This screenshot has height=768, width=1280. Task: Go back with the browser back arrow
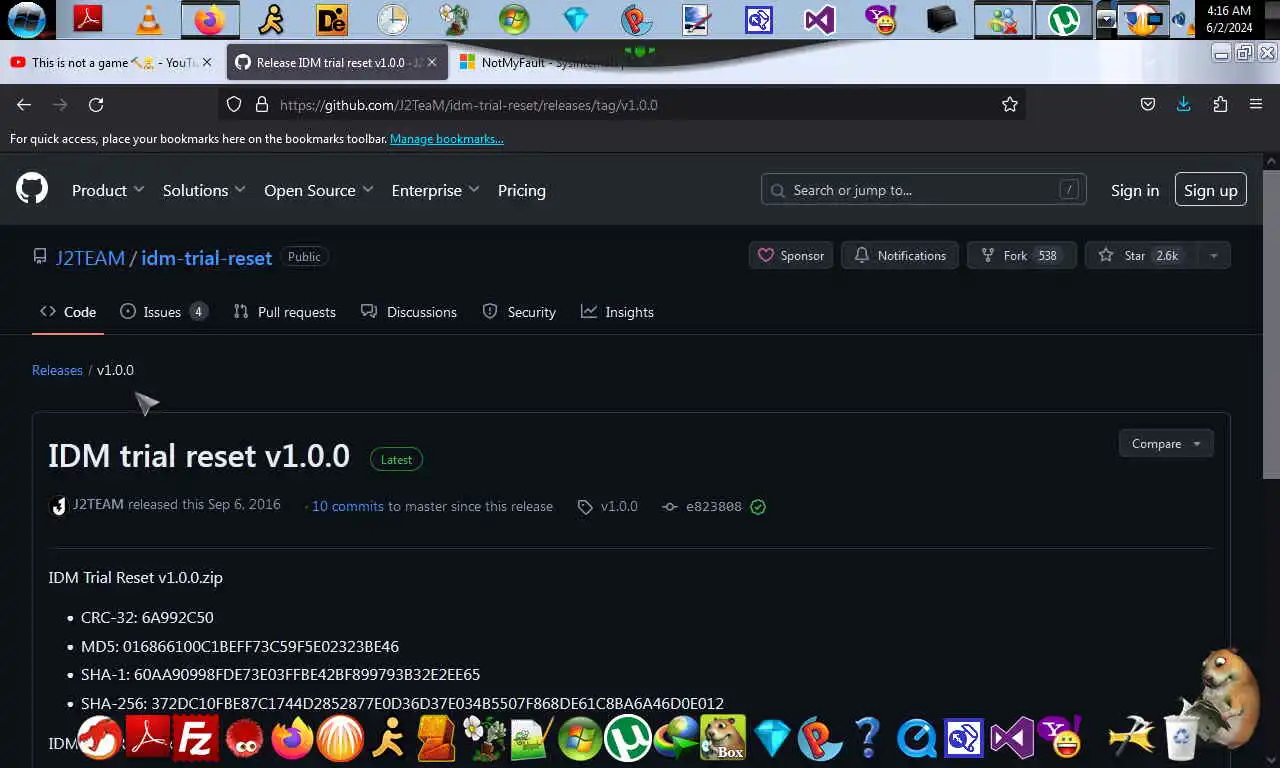point(24,104)
